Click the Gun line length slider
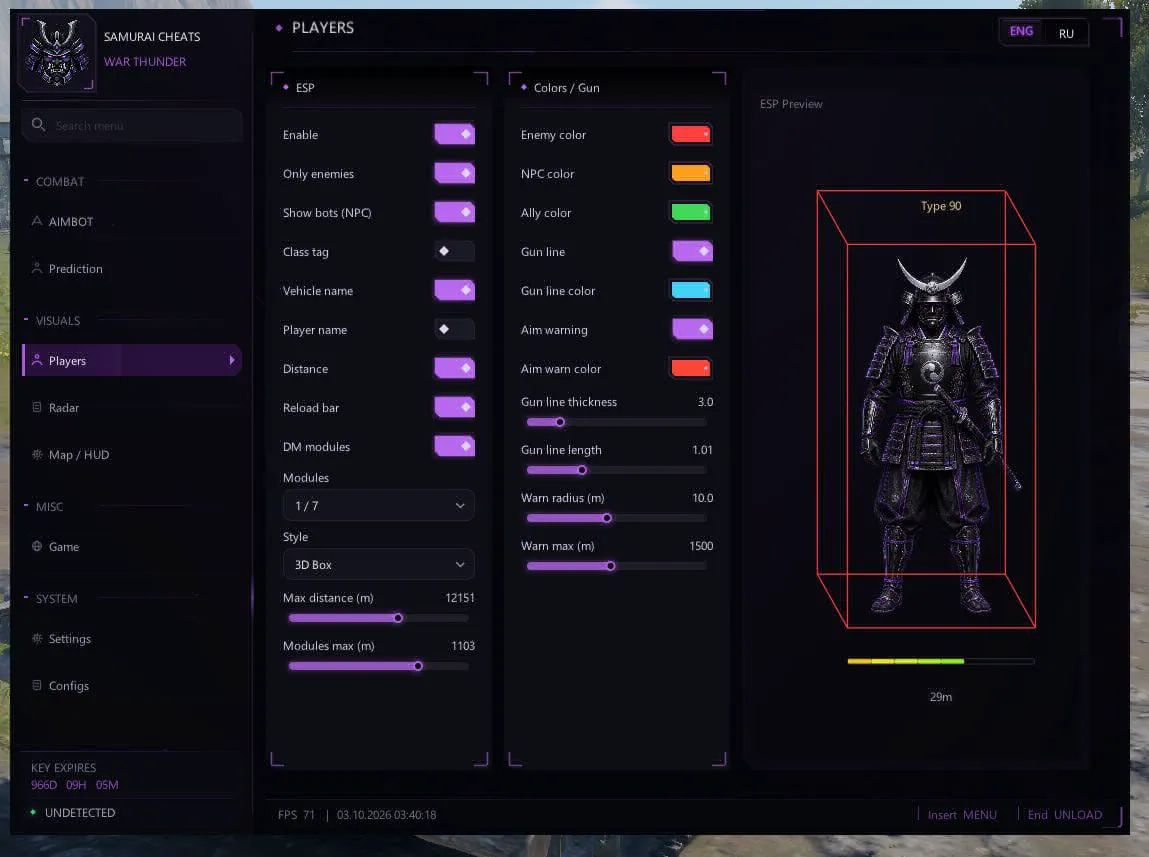Screen dimensions: 1149x857 coord(617,470)
